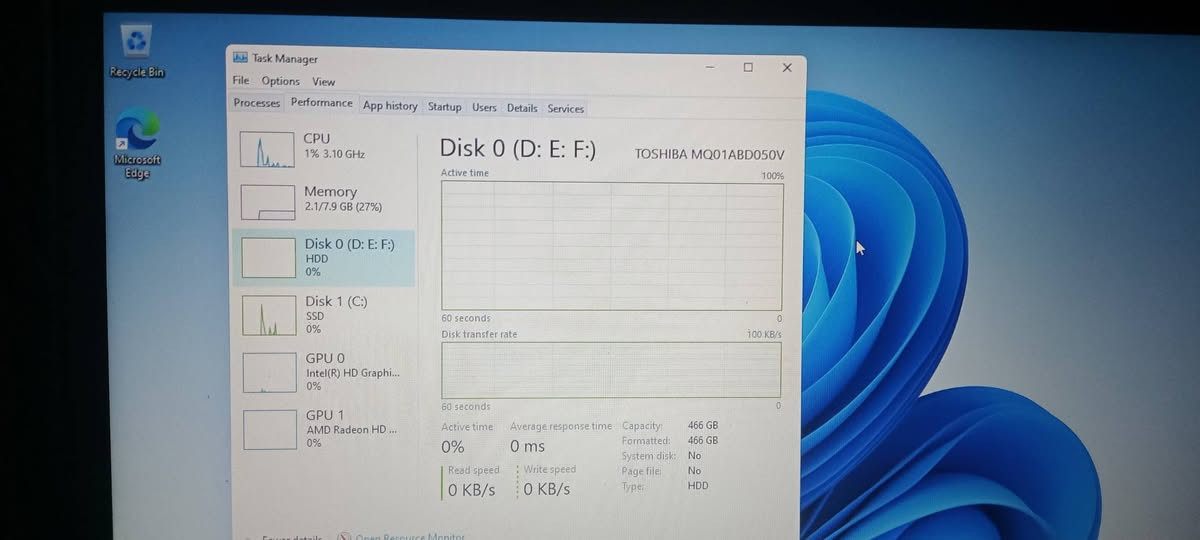Screen dimensions: 1200x540
Task: Click the Active time 0% value
Action: (x=453, y=447)
